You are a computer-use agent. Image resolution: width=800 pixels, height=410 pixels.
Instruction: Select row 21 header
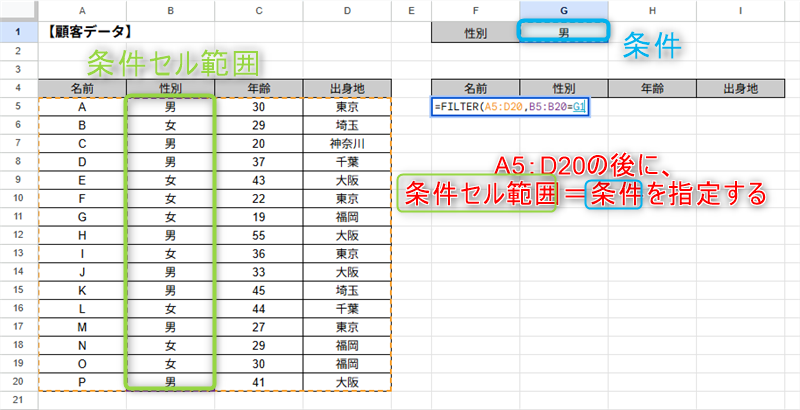click(19, 400)
